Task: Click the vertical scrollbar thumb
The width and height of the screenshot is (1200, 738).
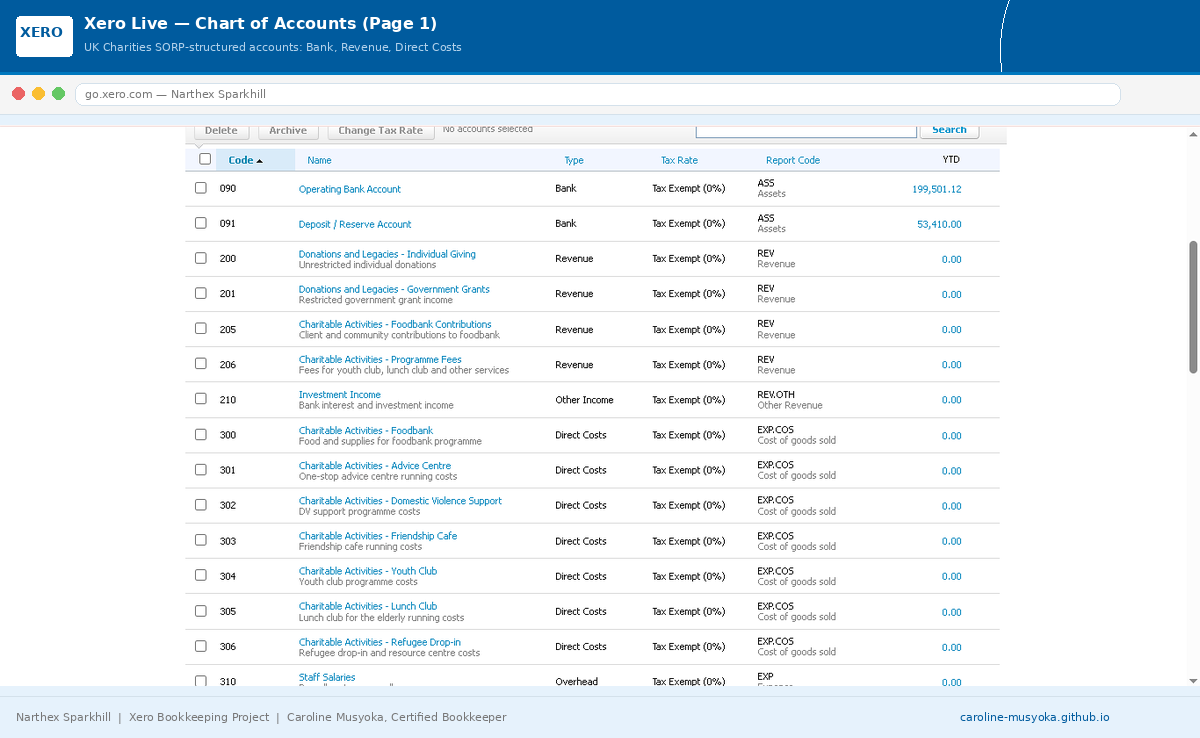Action: point(1192,307)
